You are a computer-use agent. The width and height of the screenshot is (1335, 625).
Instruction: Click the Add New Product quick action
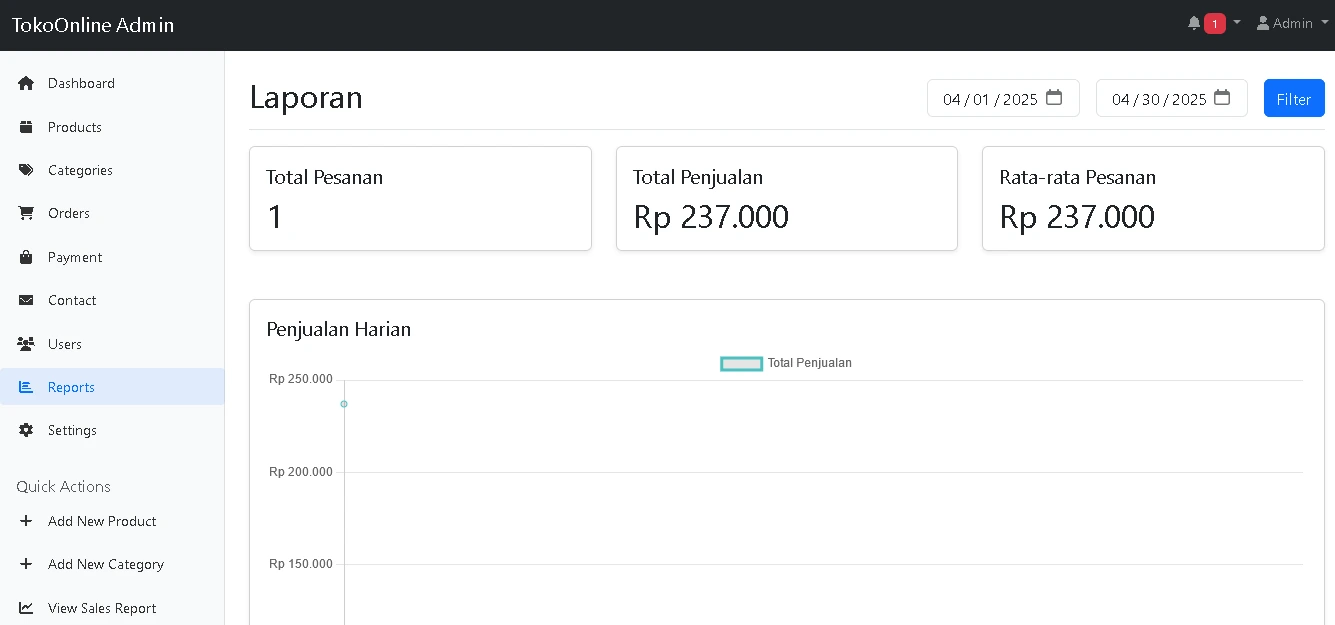tap(112, 521)
